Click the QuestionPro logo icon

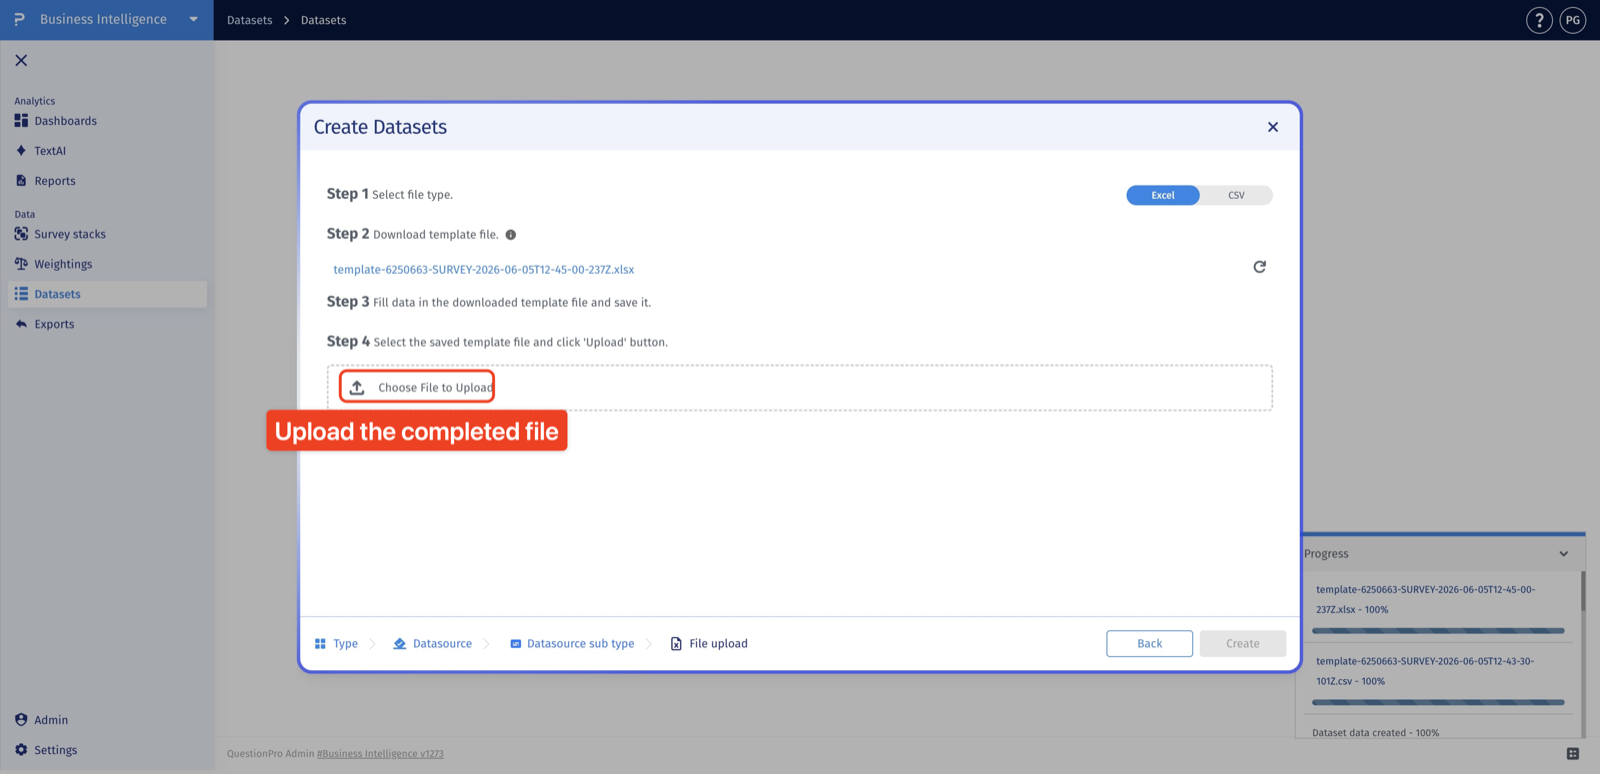tap(19, 19)
